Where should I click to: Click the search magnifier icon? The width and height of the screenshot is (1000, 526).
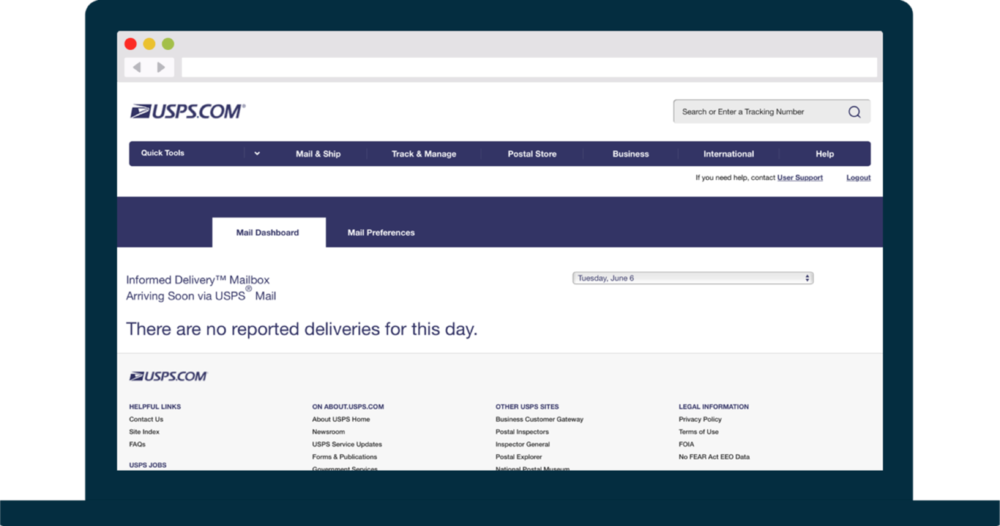[x=854, y=112]
